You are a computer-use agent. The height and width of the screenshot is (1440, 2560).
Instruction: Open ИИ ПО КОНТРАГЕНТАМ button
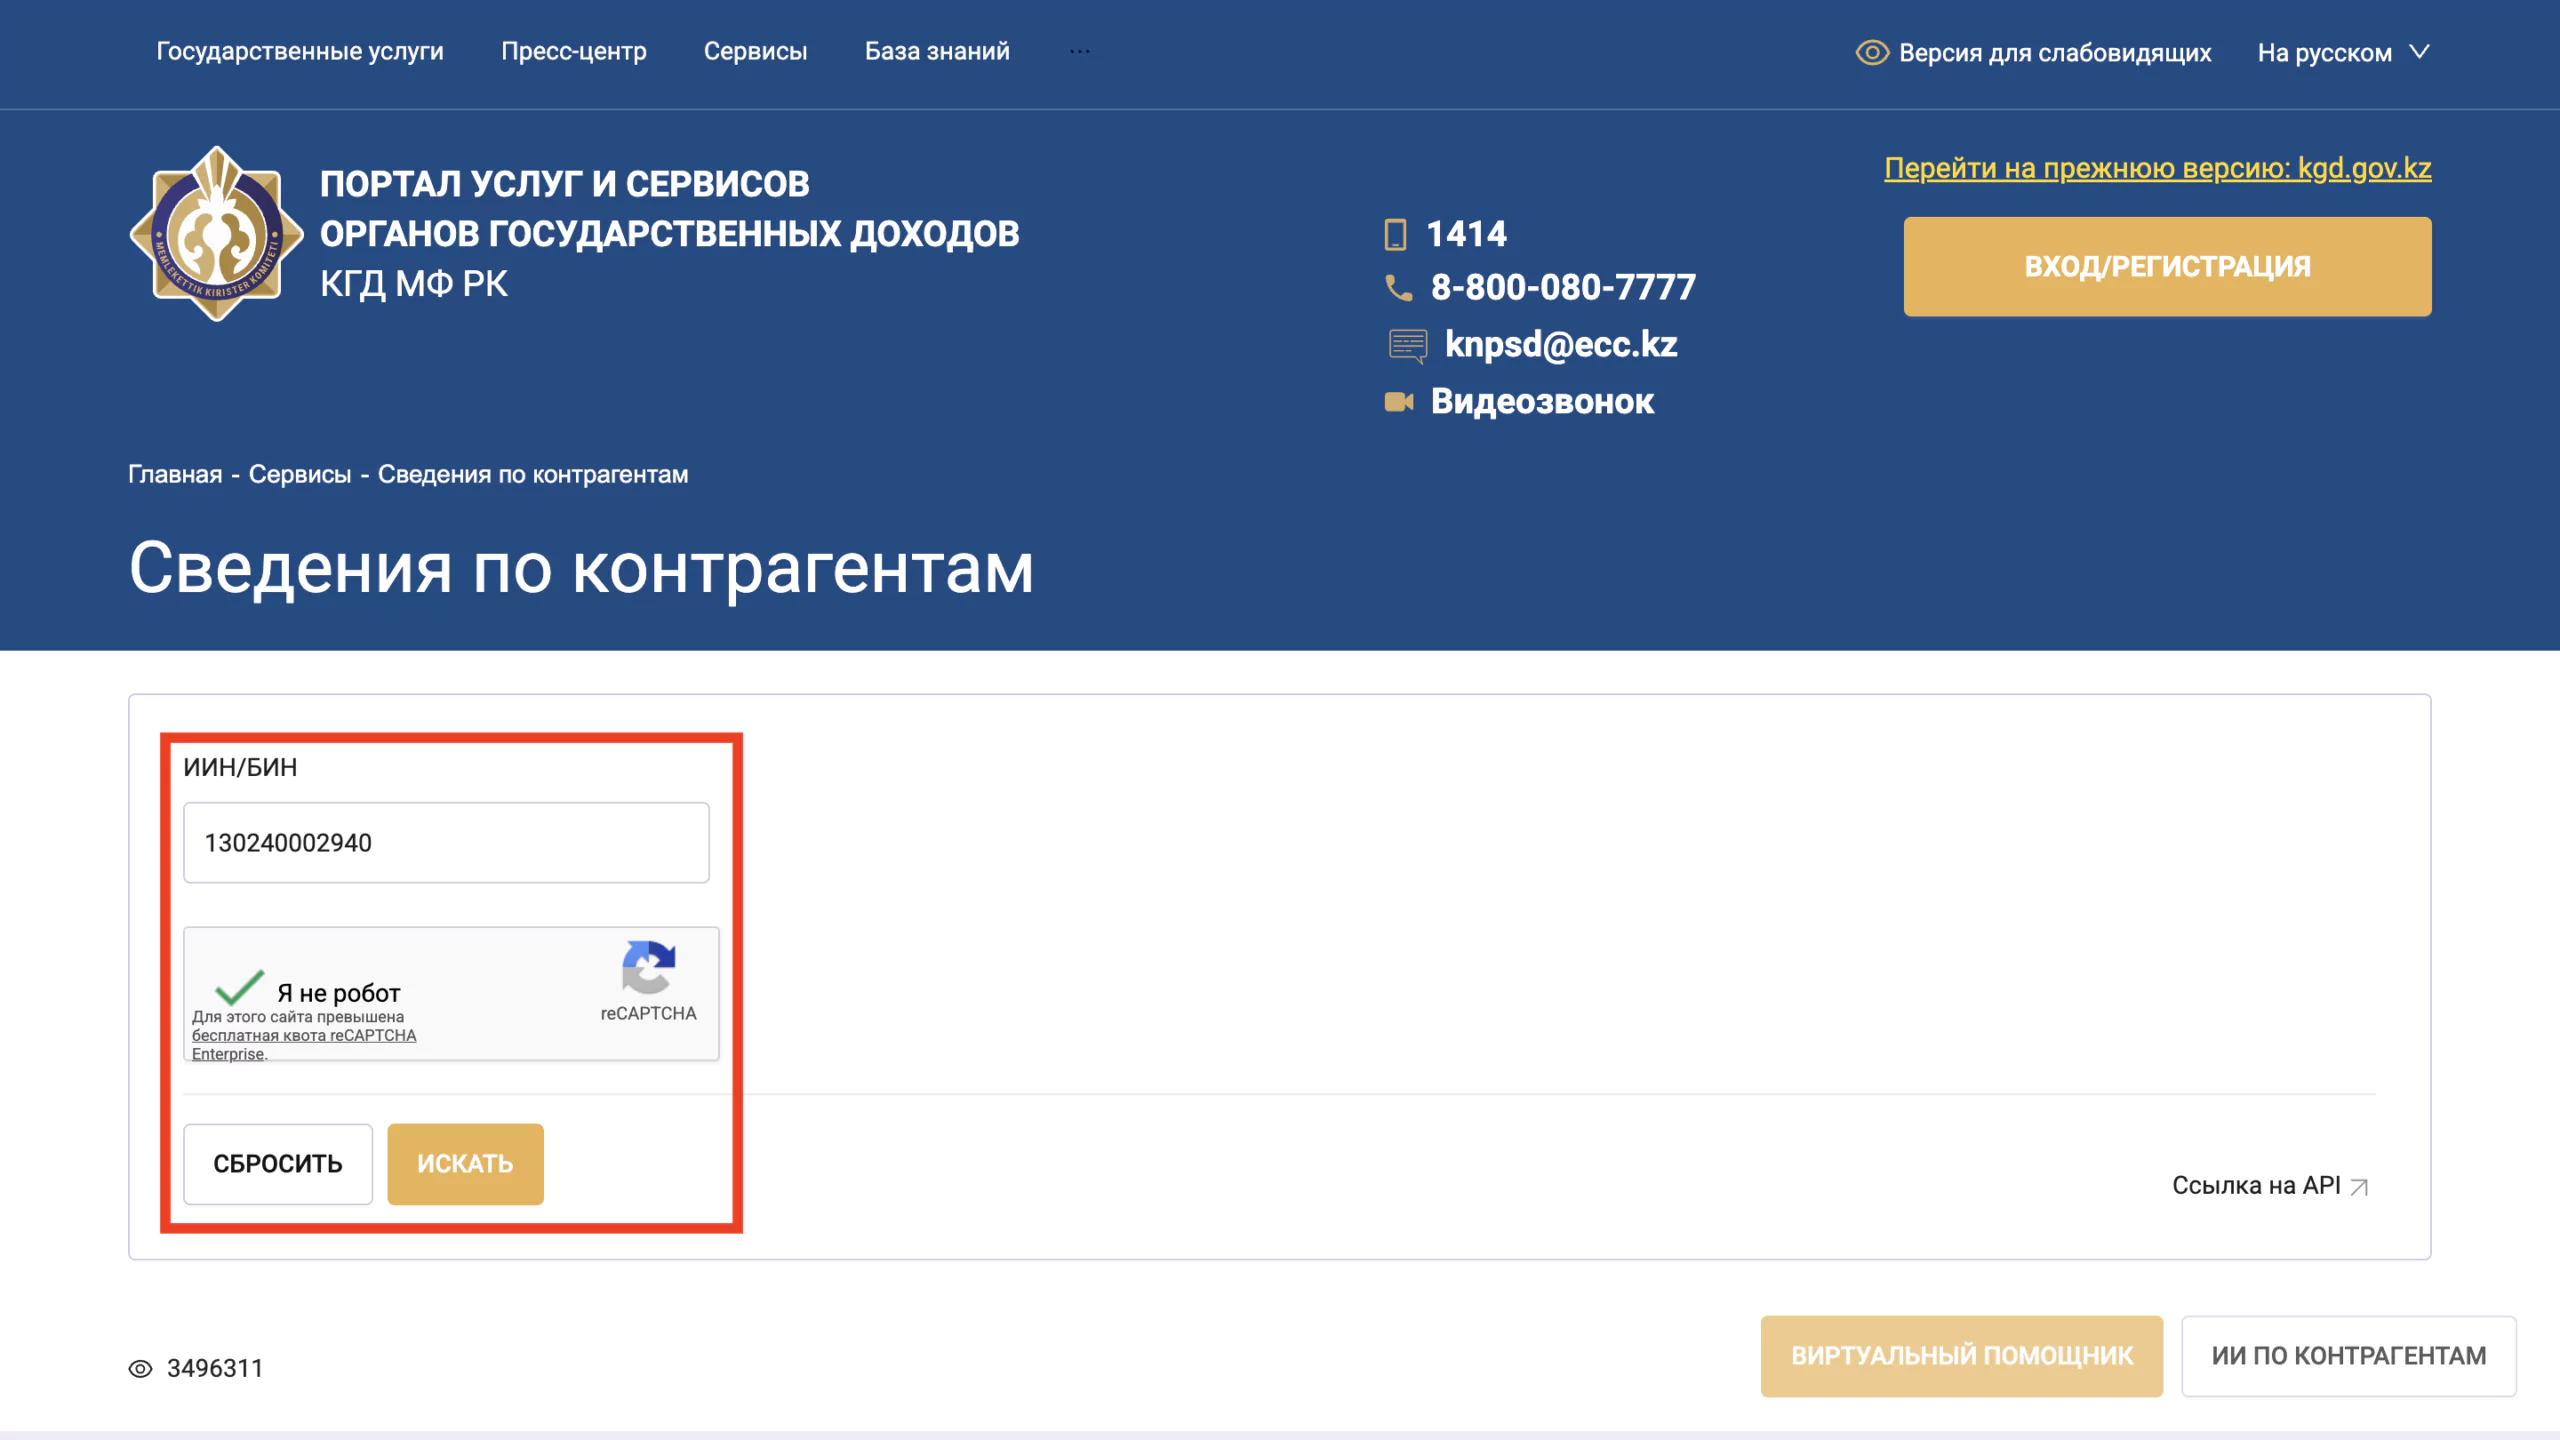(x=2348, y=1356)
